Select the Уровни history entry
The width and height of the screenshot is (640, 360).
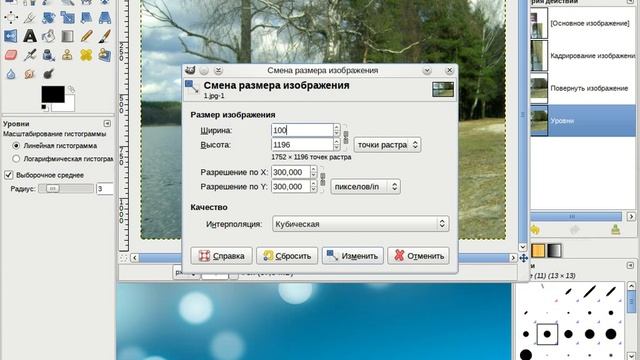(583, 121)
